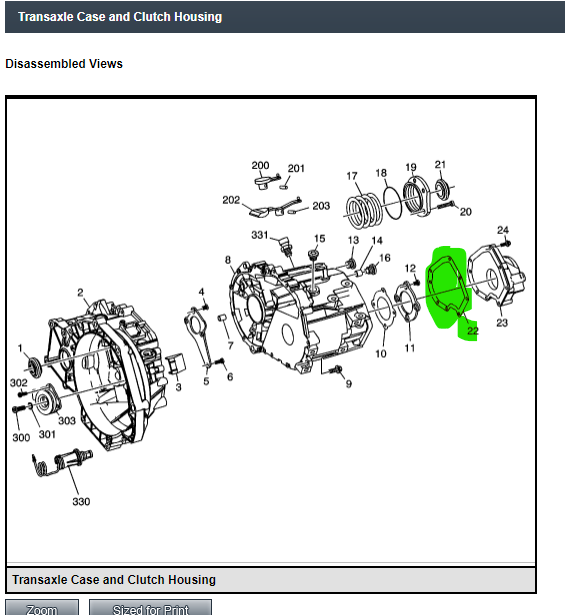Click the end cover labeled 23
The width and height of the screenshot is (565, 615).
[x=497, y=276]
